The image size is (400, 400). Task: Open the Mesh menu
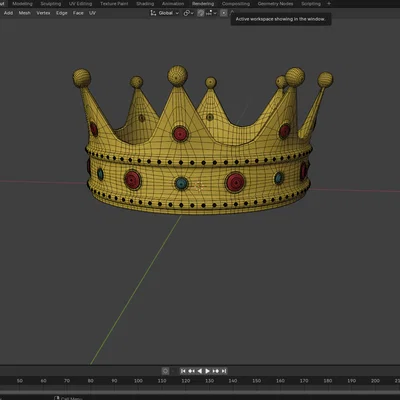coord(24,13)
